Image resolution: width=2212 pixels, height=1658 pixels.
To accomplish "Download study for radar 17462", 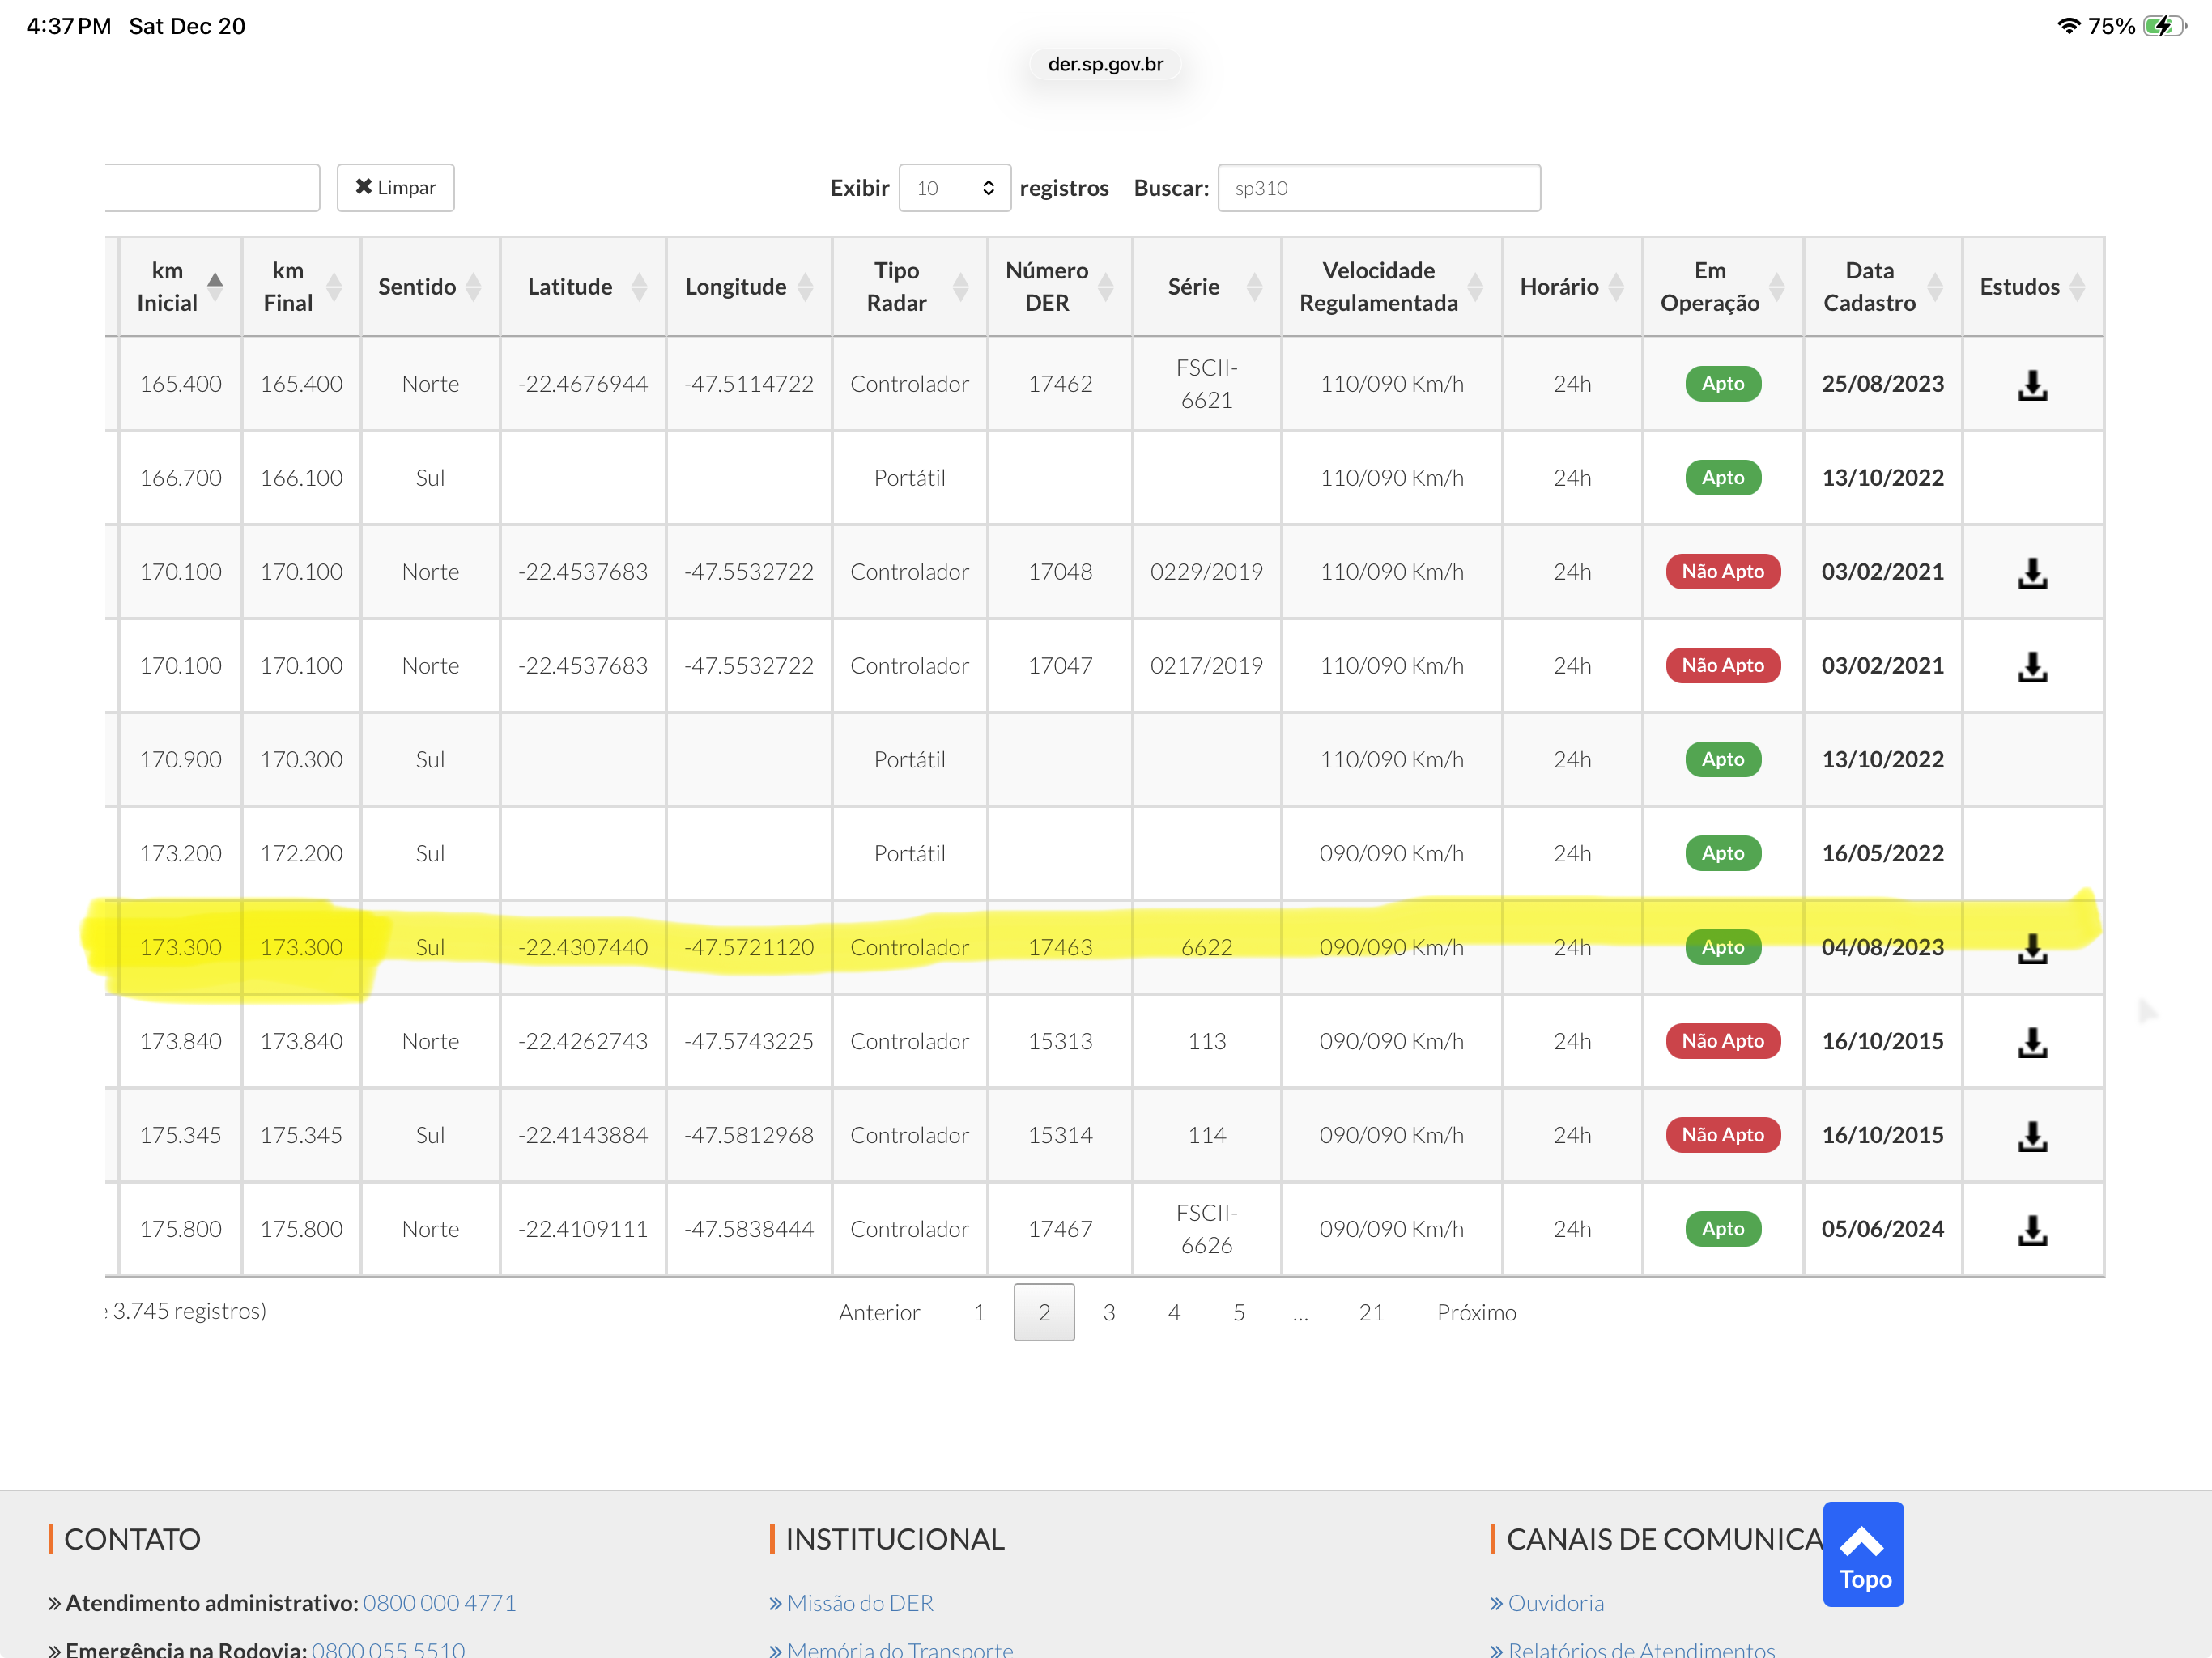I will [2032, 385].
